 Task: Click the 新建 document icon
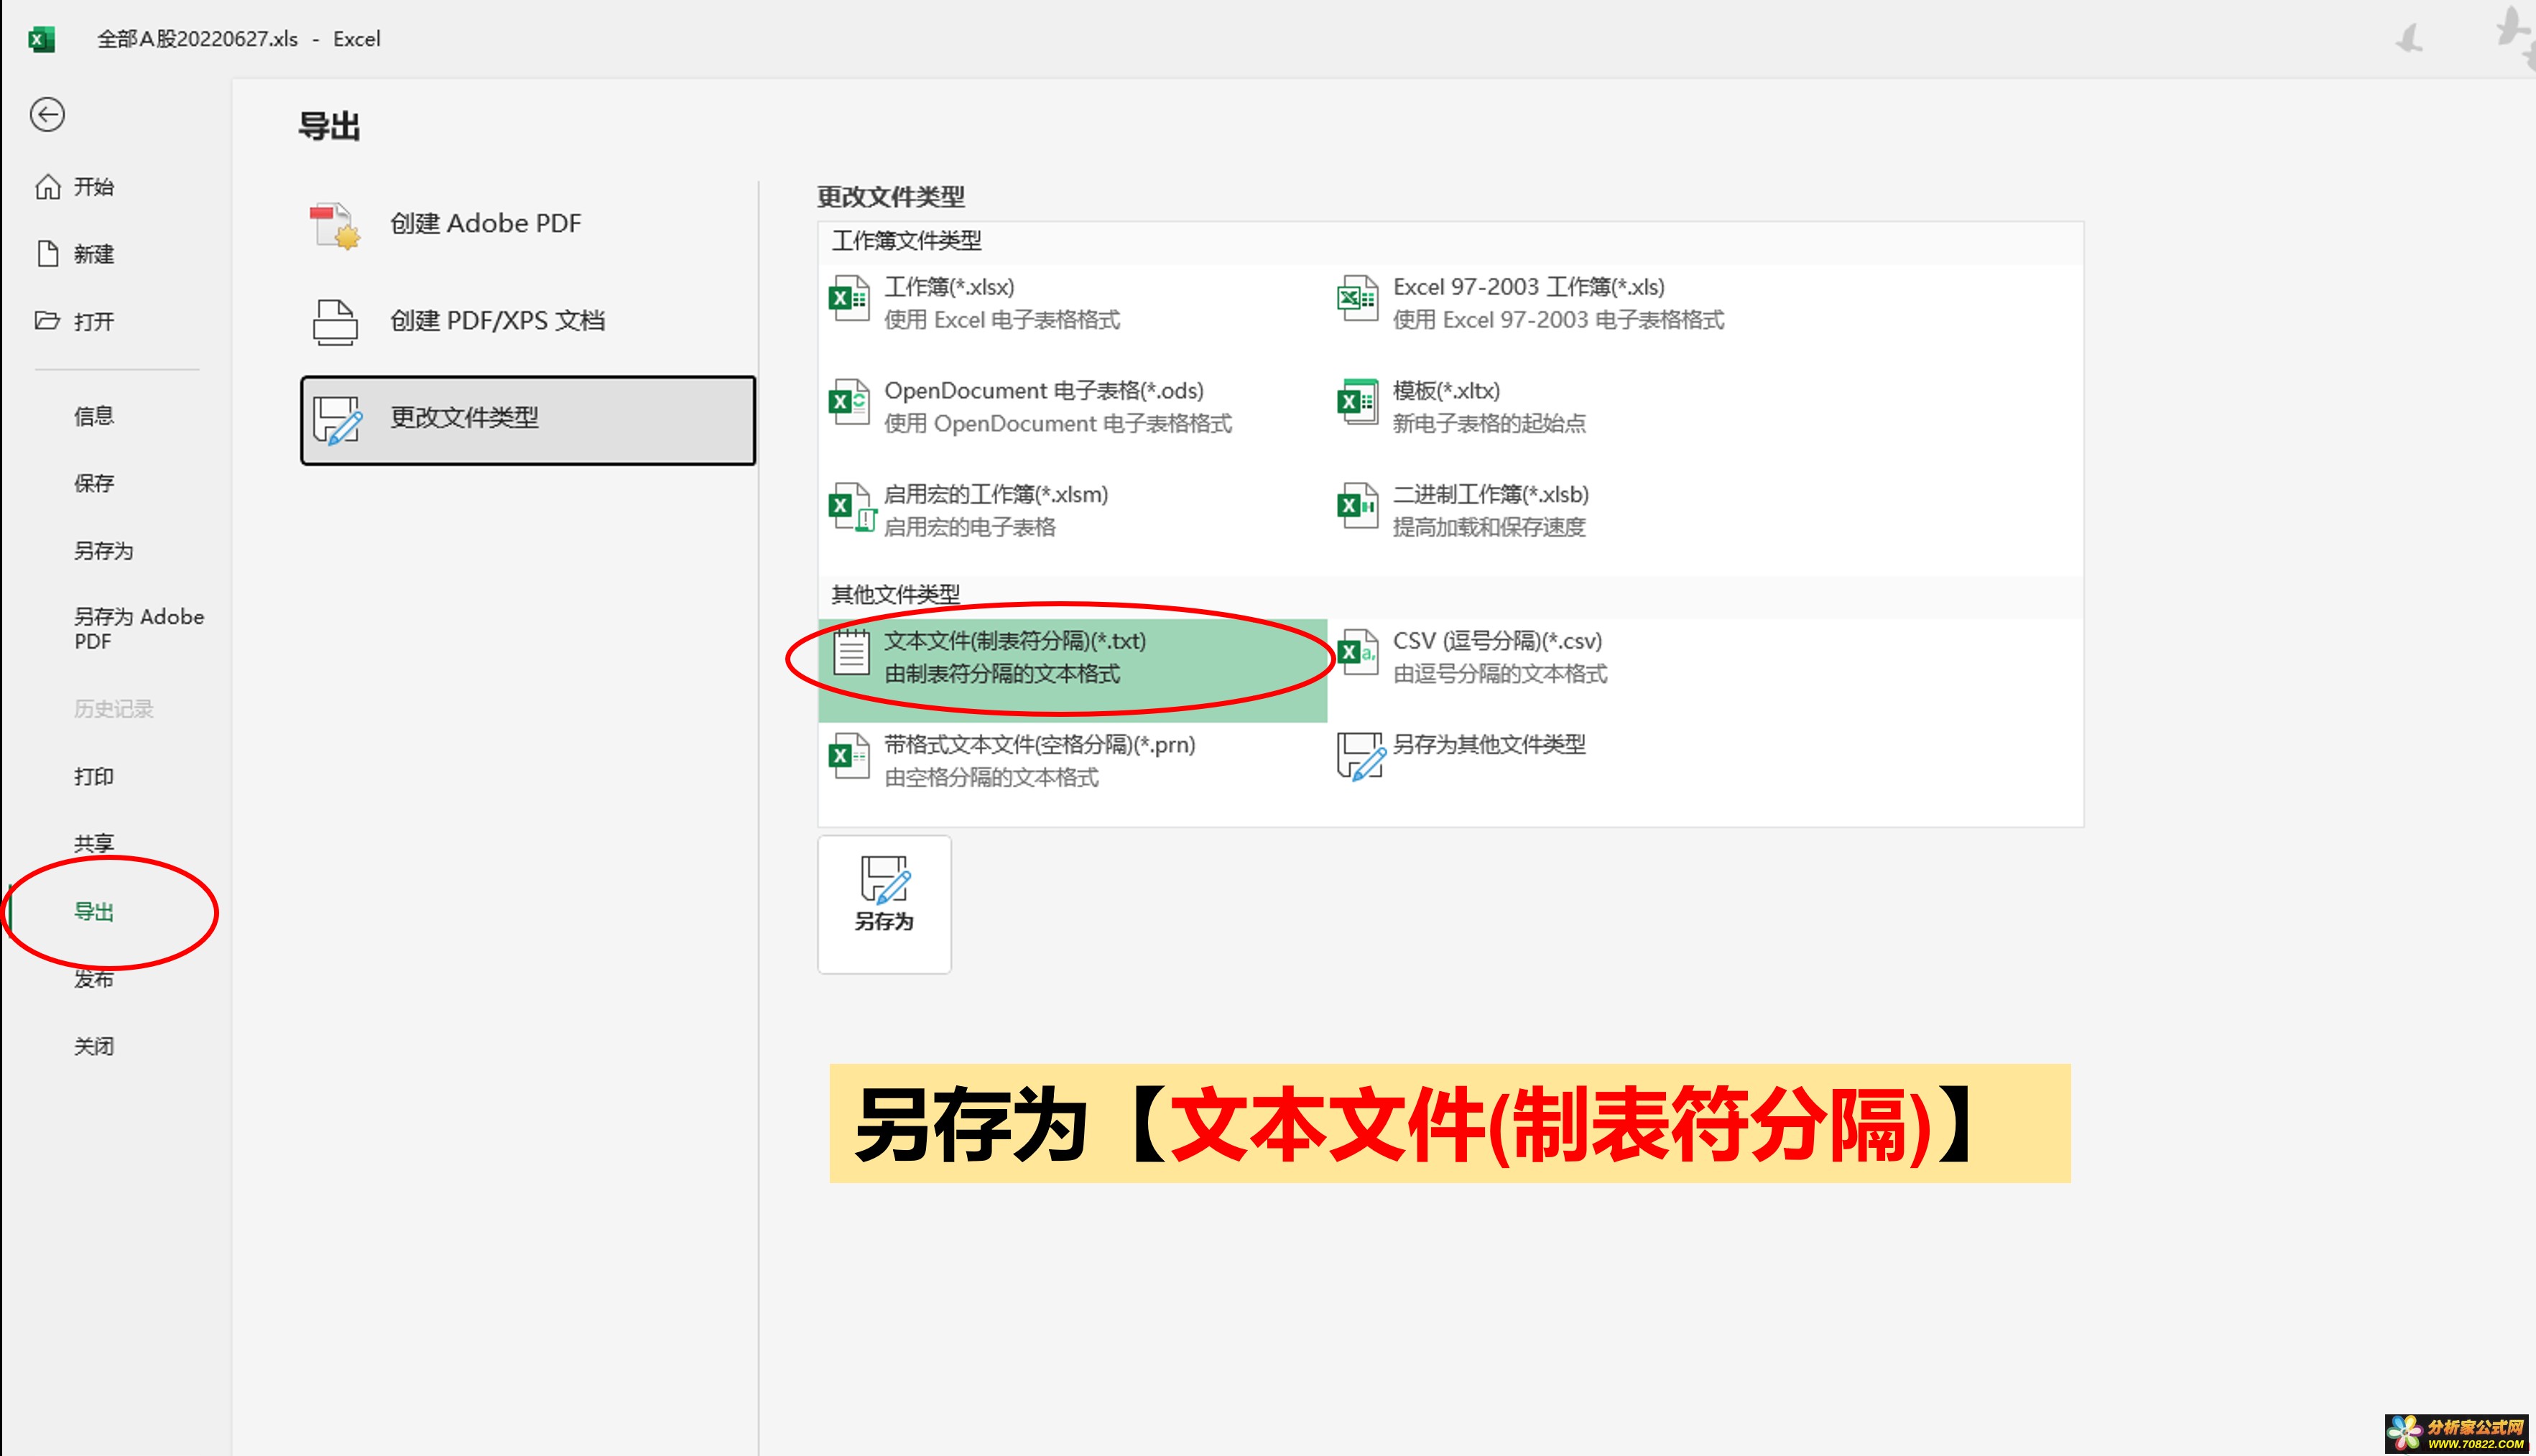48,254
